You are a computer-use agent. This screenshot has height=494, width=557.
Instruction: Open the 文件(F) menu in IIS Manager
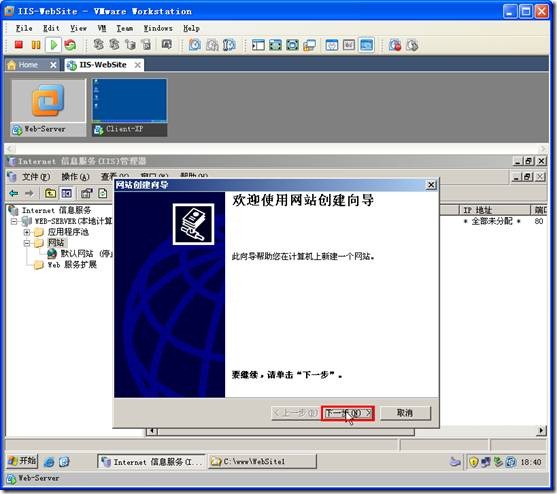pos(36,177)
